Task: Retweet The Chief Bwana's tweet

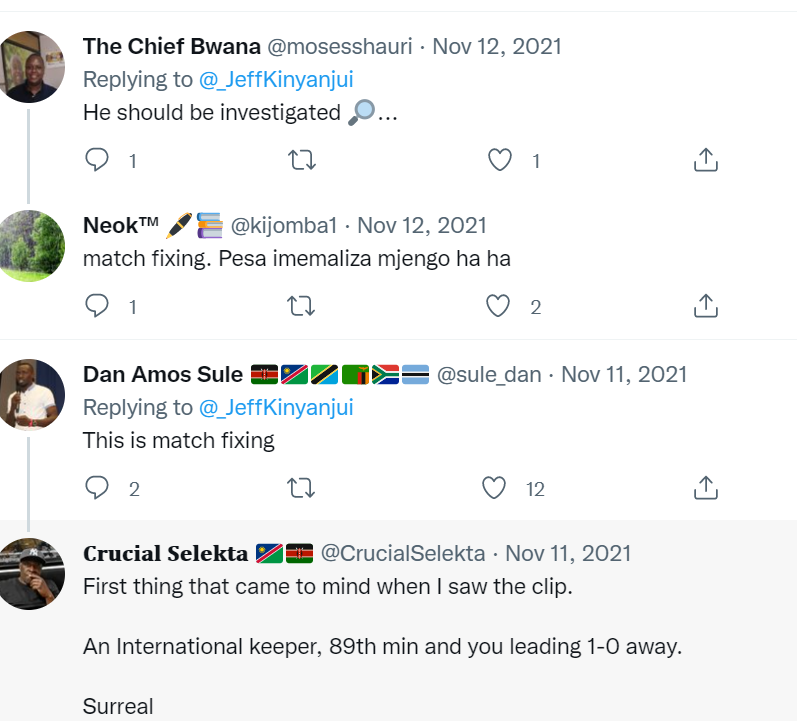Action: pos(301,160)
